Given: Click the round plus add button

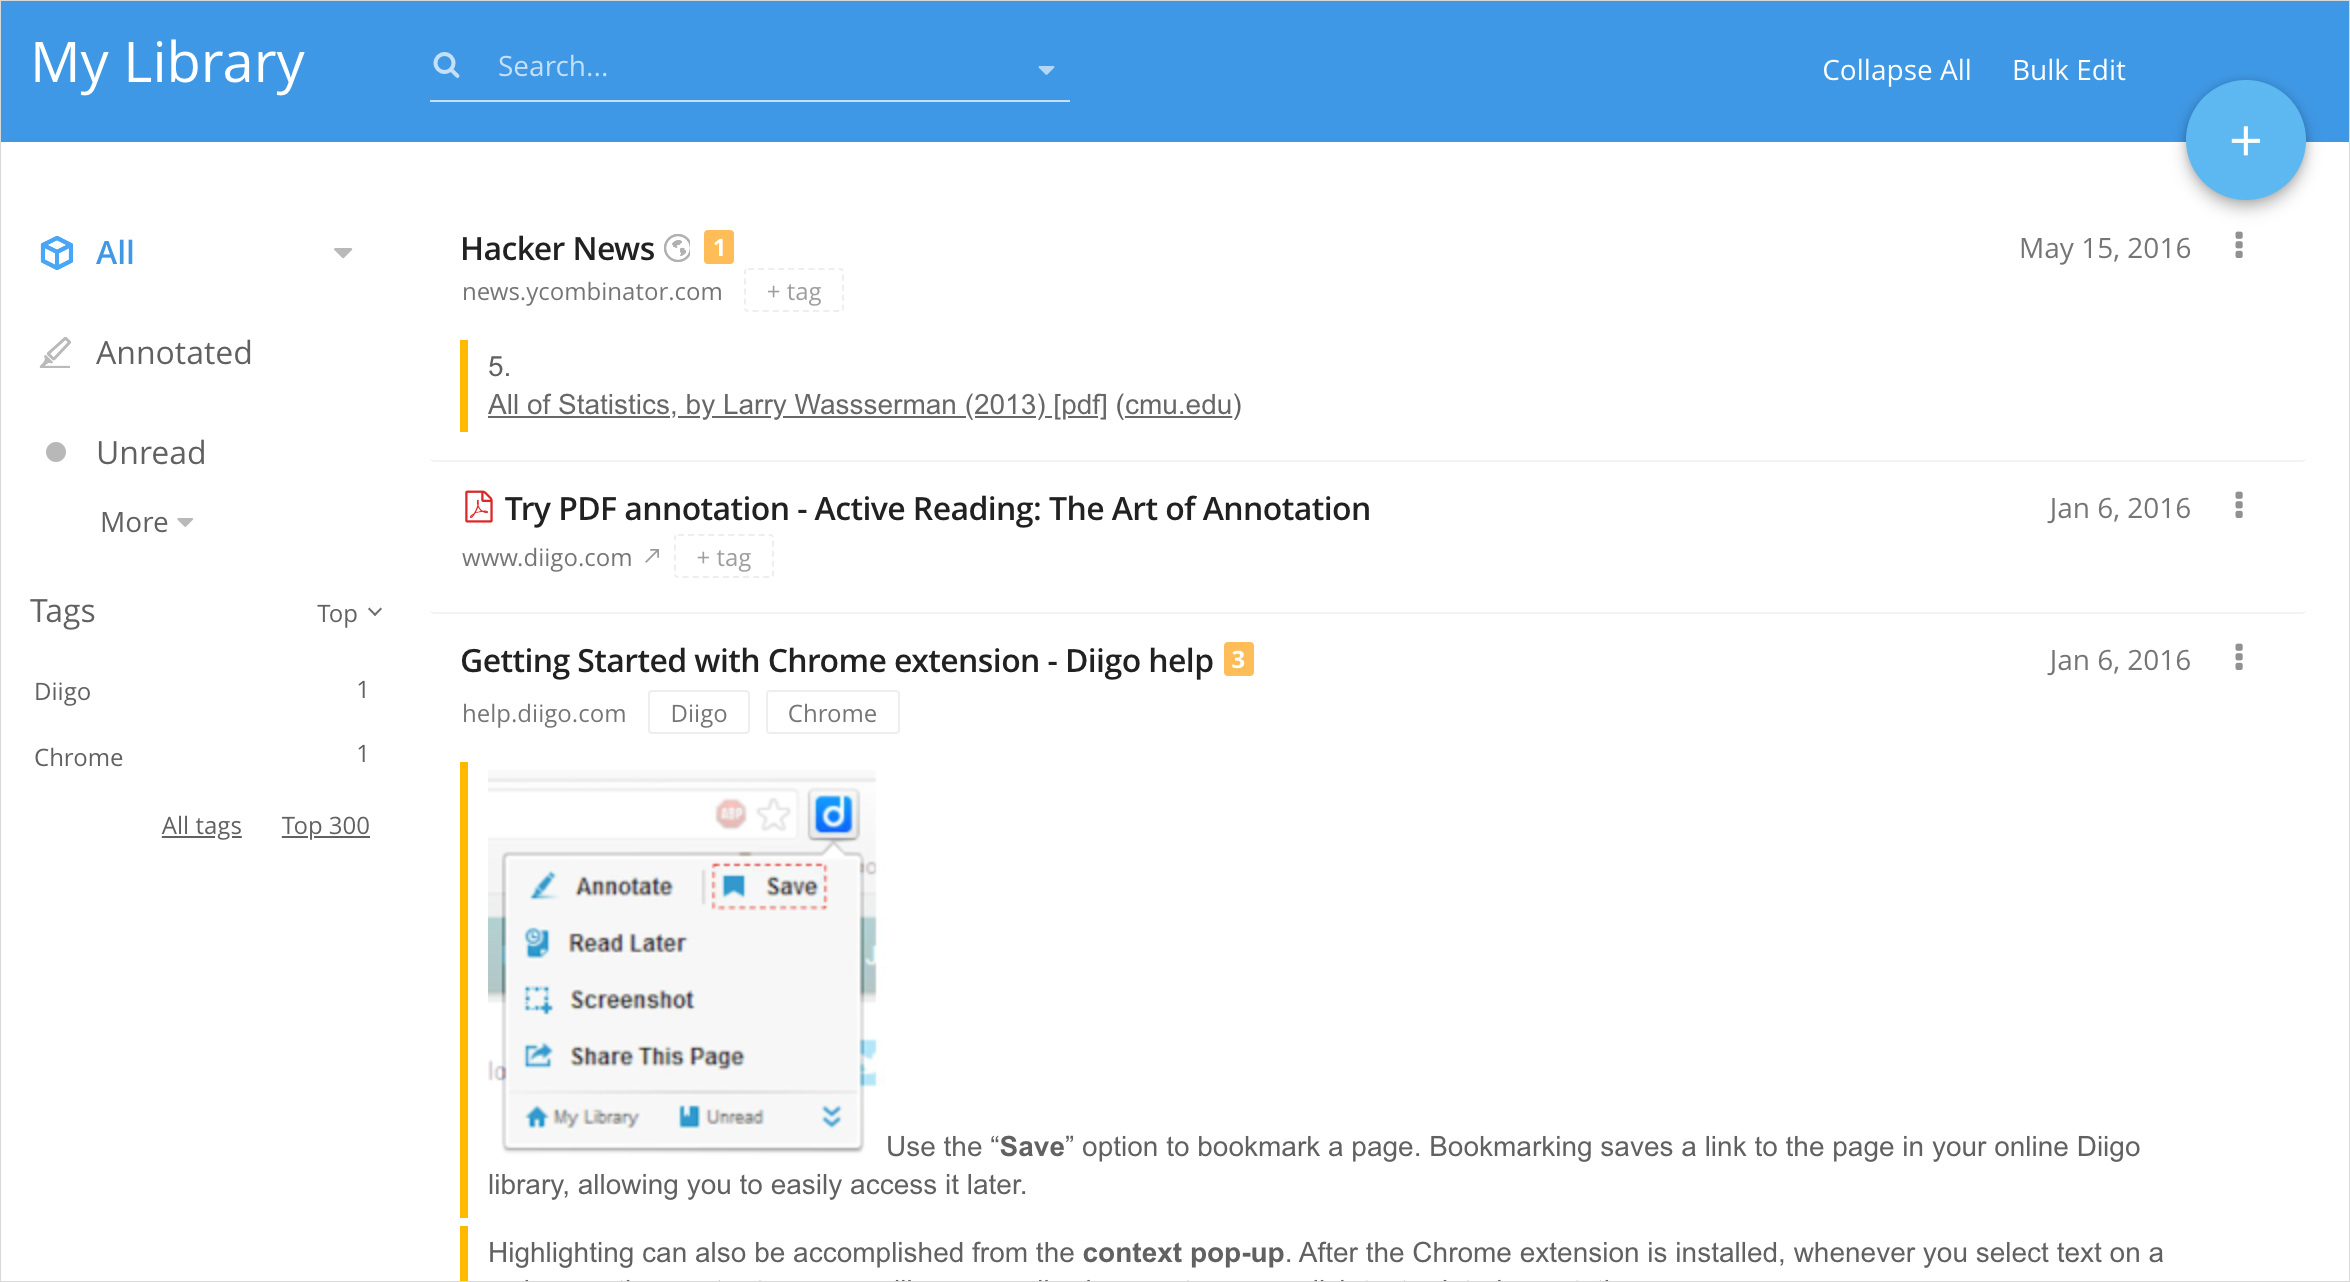Looking at the screenshot, I should click(x=2245, y=141).
